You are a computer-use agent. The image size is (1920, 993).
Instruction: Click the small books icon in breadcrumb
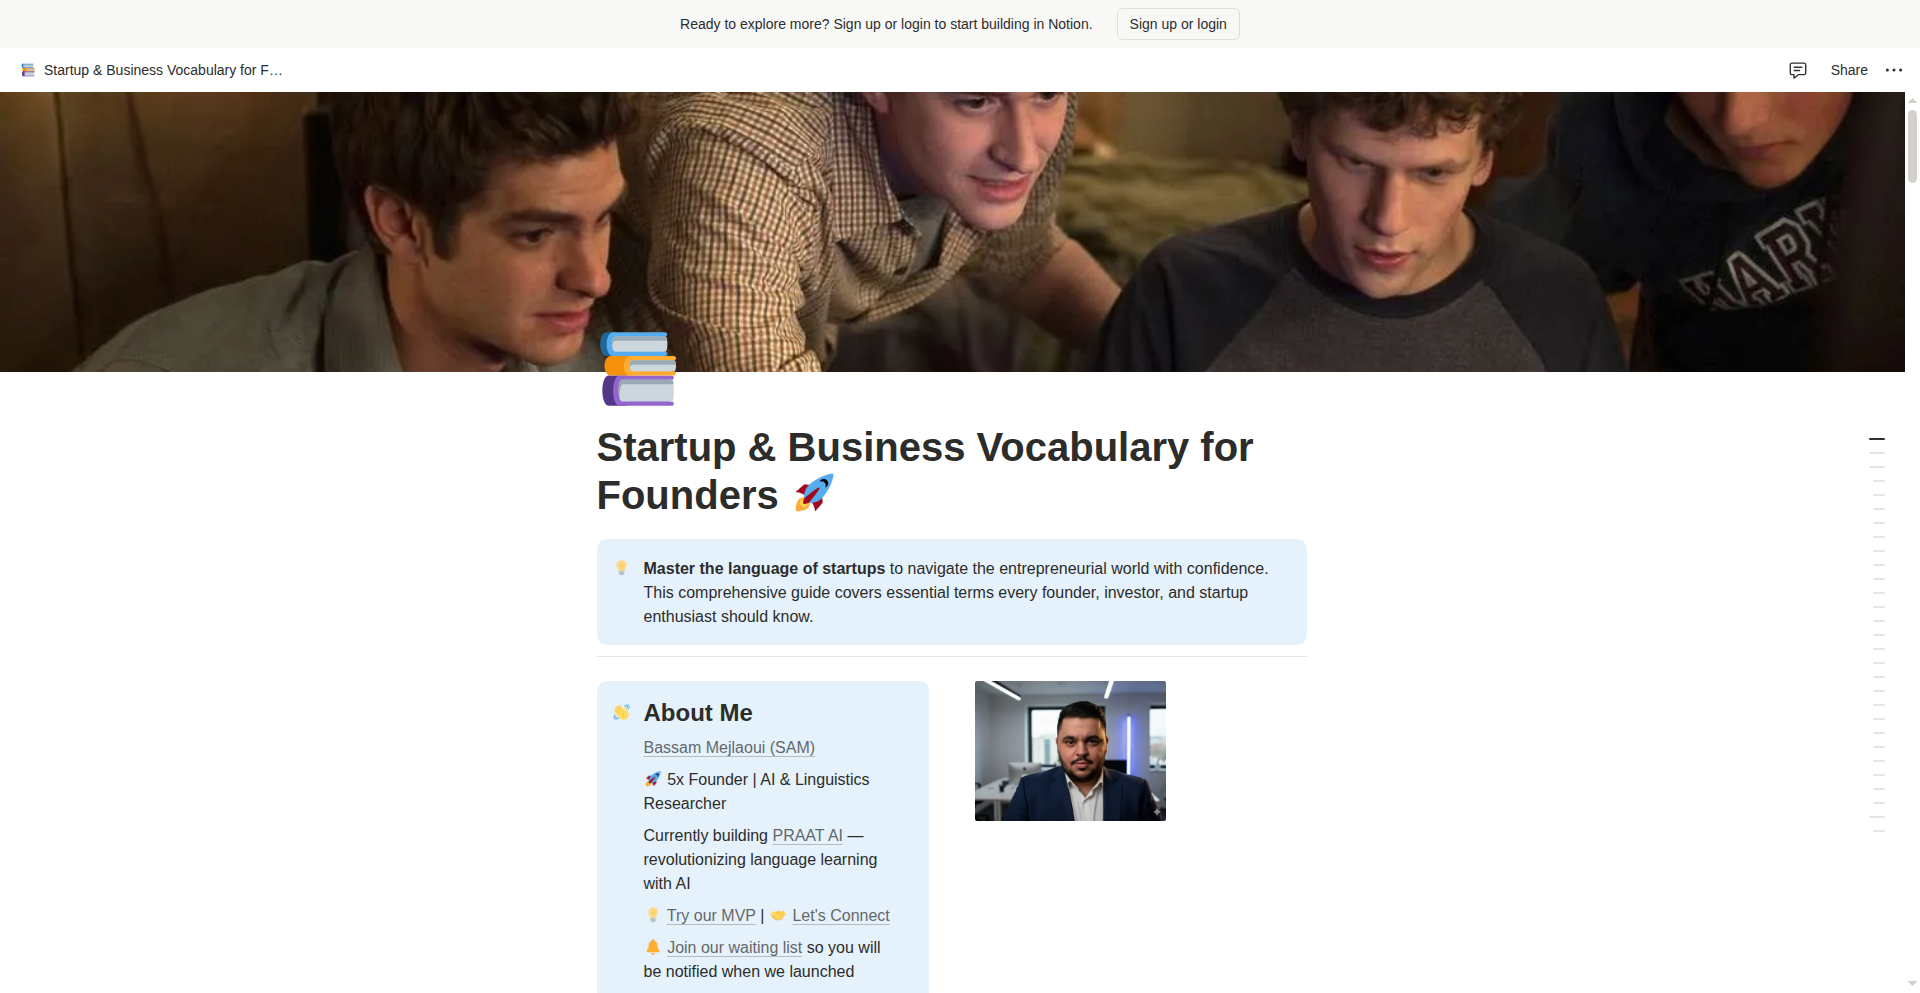[28, 70]
